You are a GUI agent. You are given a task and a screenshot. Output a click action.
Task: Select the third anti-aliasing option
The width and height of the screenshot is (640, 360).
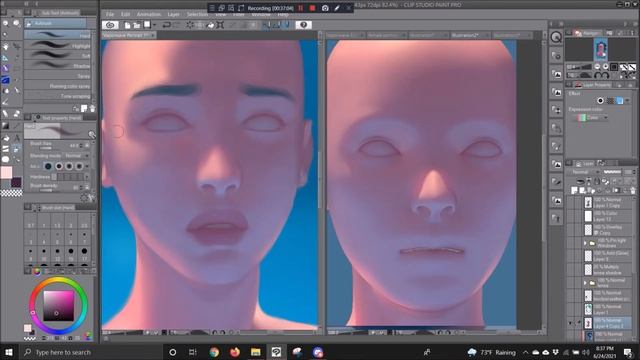pyautogui.click(x=69, y=166)
